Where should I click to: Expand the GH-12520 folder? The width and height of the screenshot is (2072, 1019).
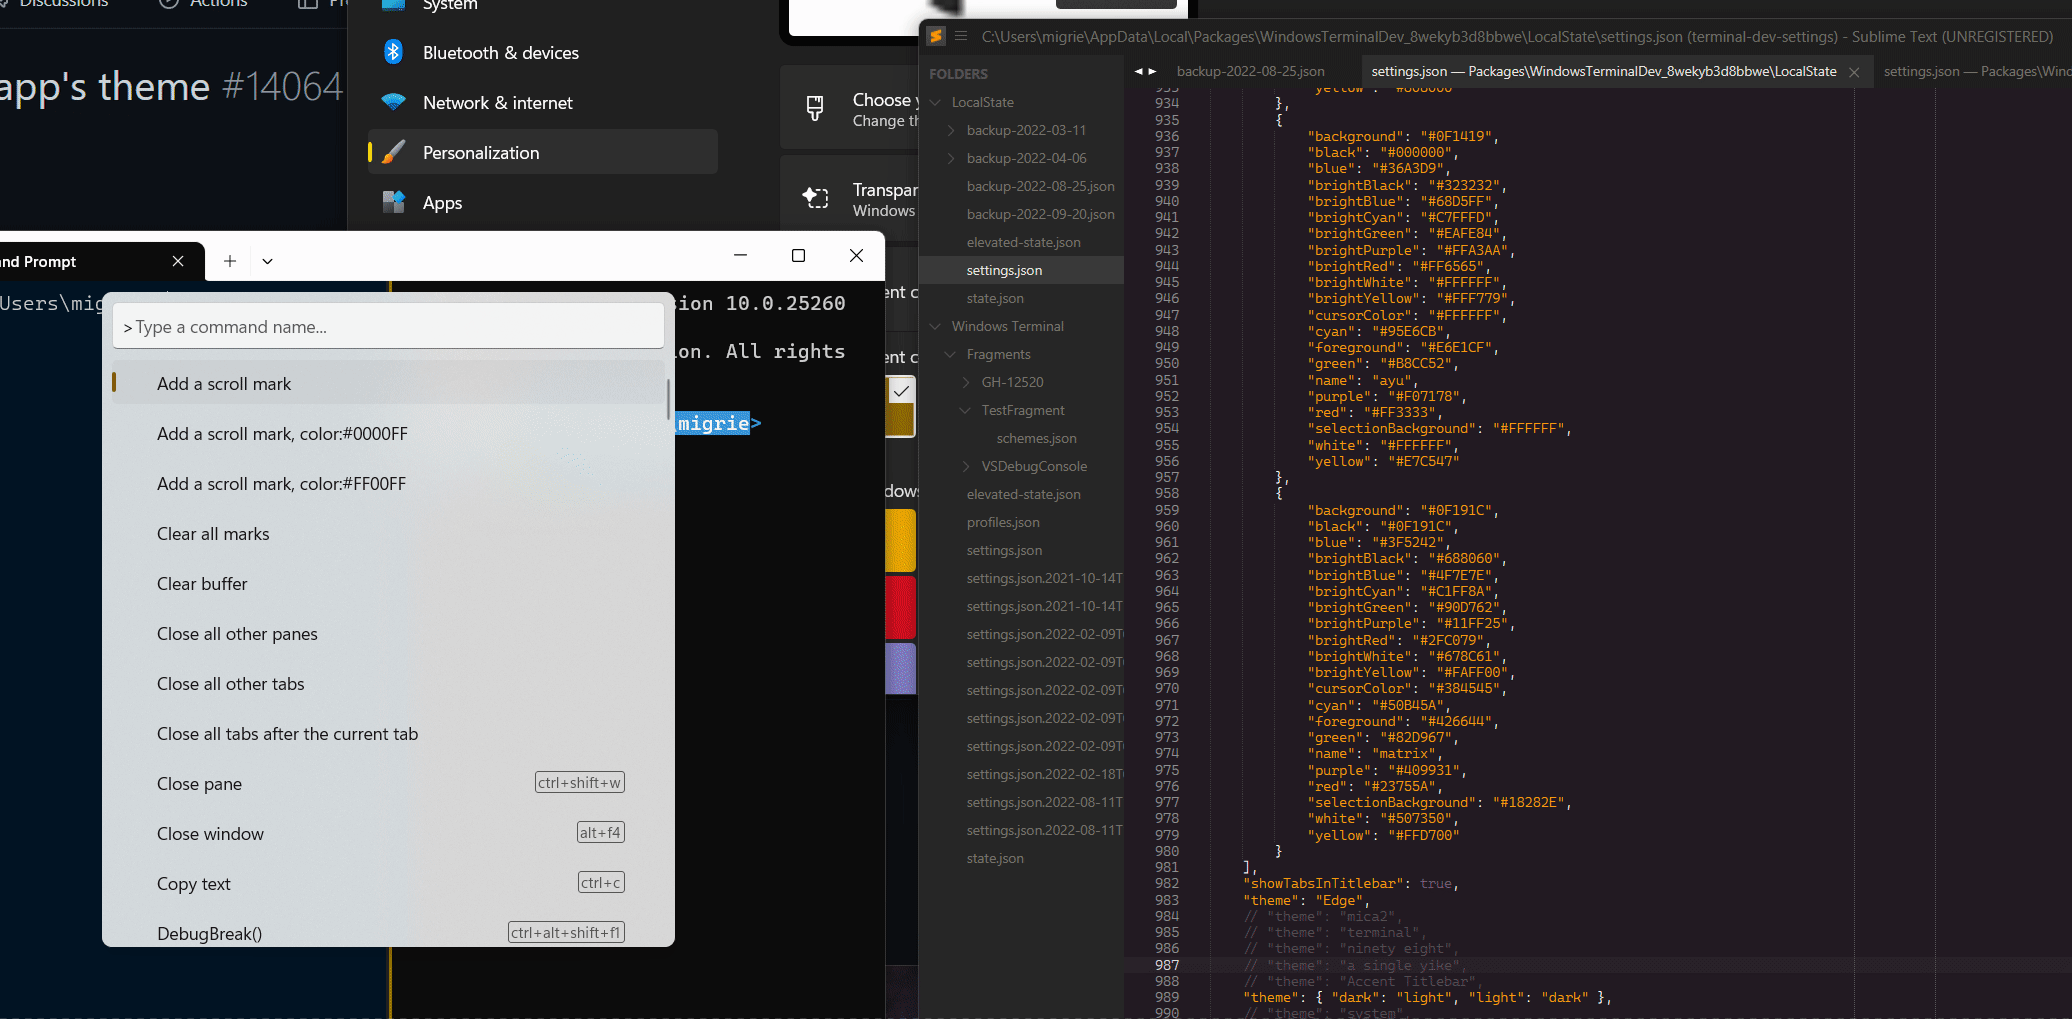tap(966, 382)
